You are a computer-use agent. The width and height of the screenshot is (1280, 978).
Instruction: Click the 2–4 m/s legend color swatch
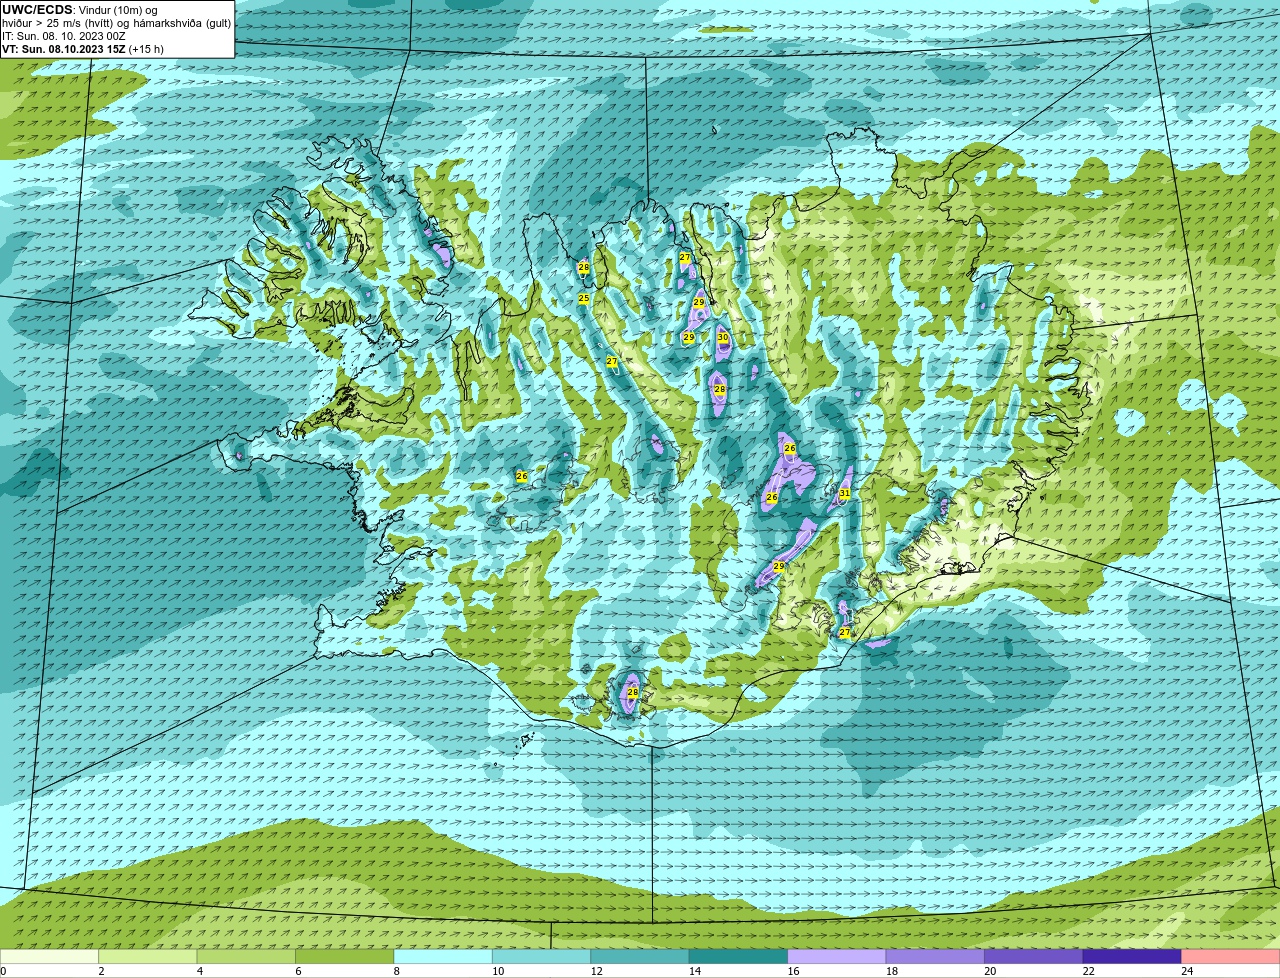pyautogui.click(x=149, y=956)
